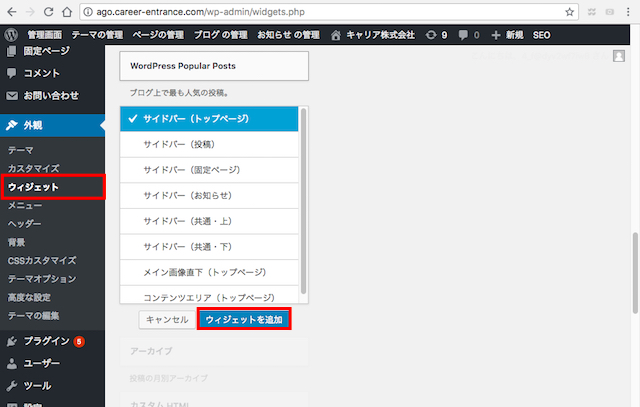Screen dimensions: 640x407
Task: Open ウィジェット in the sidebar
Action: point(34,187)
